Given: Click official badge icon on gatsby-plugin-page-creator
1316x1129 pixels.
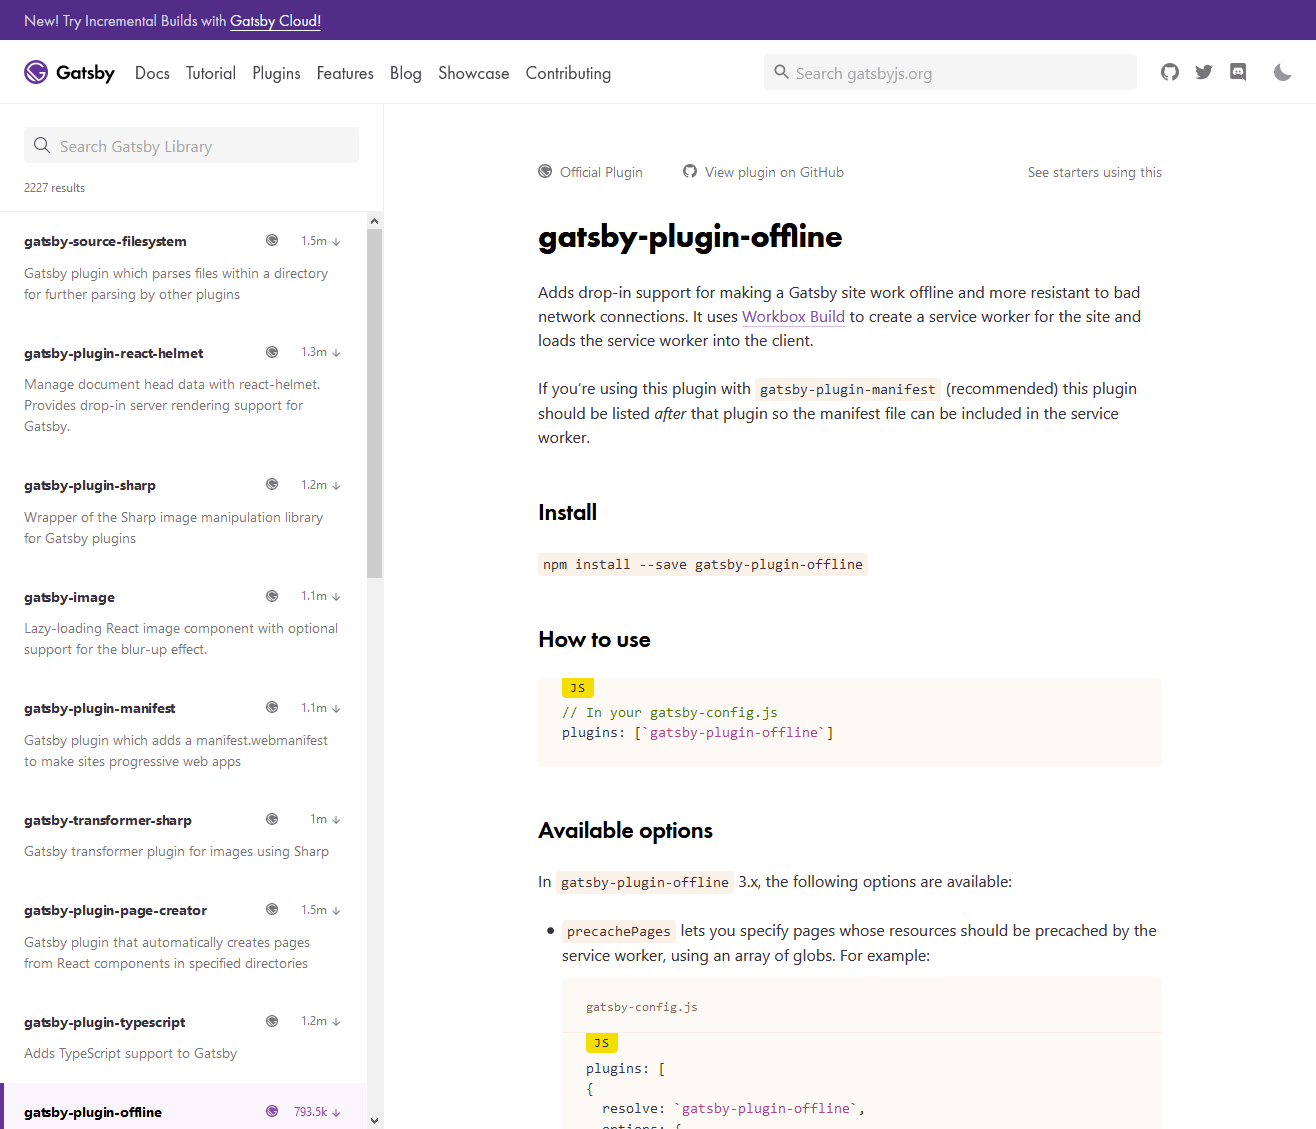Looking at the screenshot, I should pyautogui.click(x=272, y=909).
